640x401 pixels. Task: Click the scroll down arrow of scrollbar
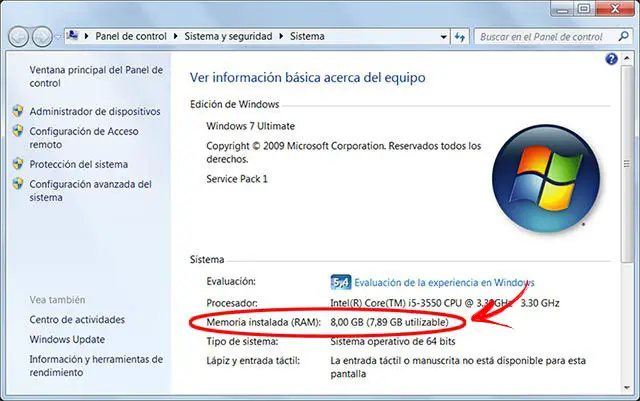627,388
